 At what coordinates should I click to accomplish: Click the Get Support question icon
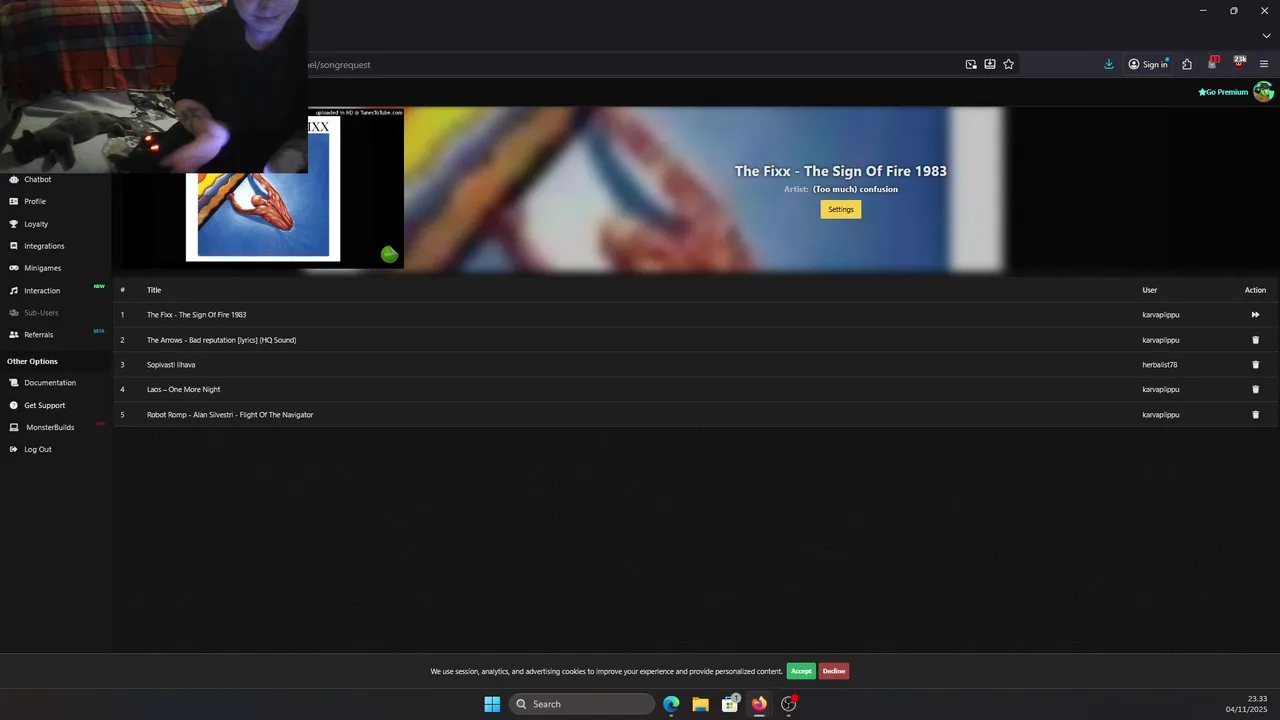(x=14, y=405)
